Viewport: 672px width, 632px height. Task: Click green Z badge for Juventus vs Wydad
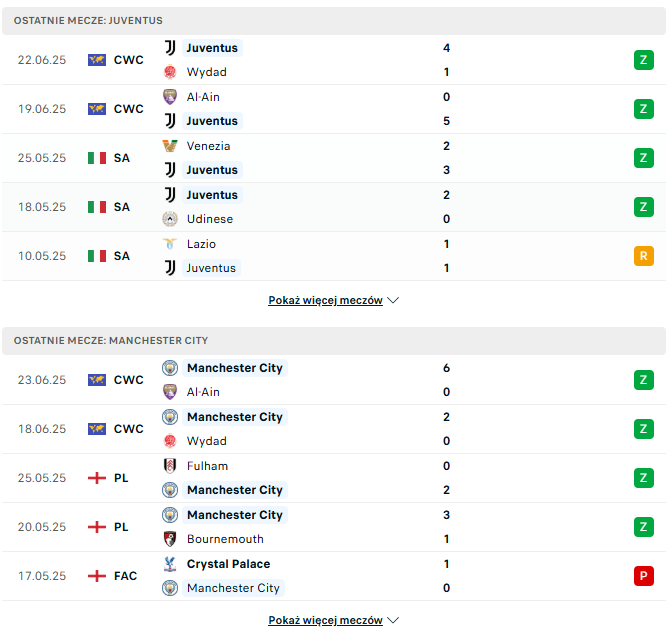[x=644, y=60]
